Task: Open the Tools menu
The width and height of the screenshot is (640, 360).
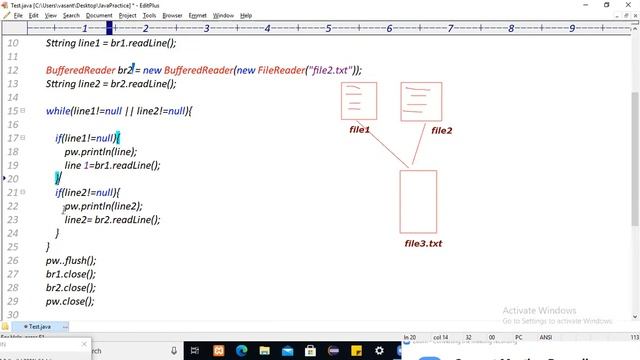Action: (149, 16)
